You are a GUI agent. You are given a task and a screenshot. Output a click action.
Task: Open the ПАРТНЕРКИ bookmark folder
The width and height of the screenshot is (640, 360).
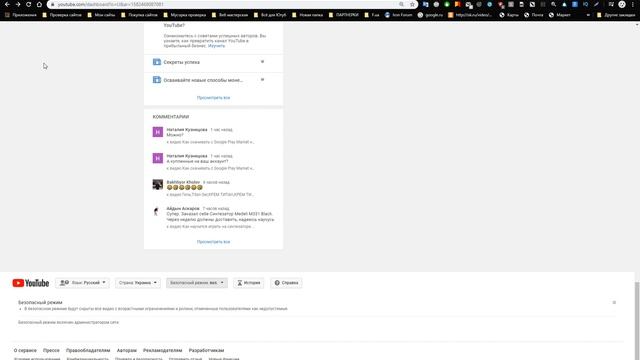[343, 15]
